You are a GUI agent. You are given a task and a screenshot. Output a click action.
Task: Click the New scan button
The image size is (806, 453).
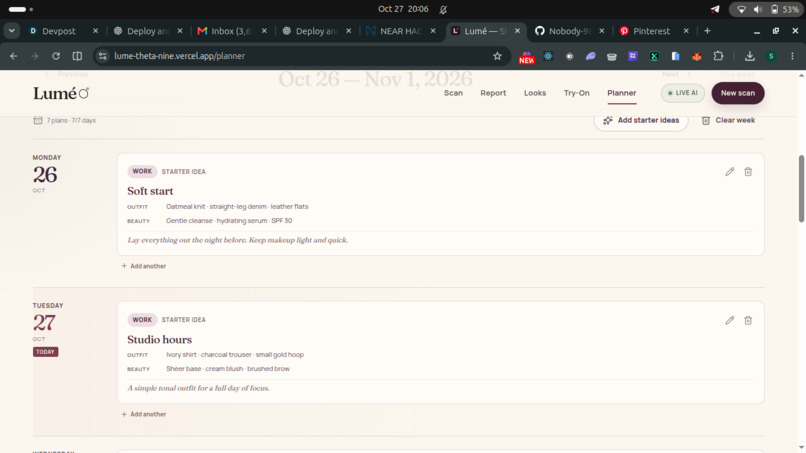(x=738, y=93)
